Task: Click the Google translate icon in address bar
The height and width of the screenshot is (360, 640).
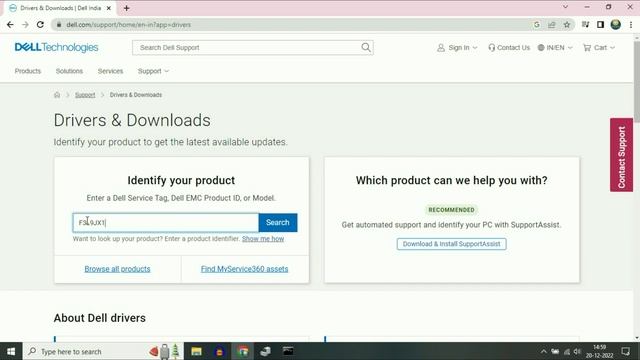Action: (x=537, y=24)
